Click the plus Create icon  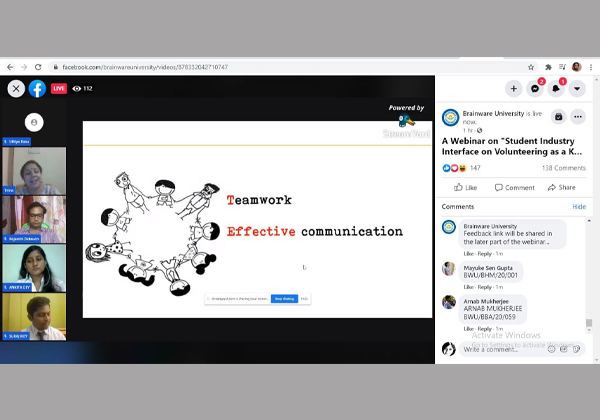click(x=514, y=88)
